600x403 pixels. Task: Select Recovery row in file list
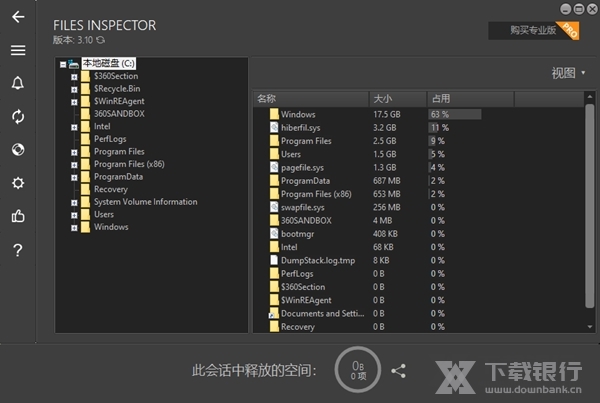coord(419,327)
